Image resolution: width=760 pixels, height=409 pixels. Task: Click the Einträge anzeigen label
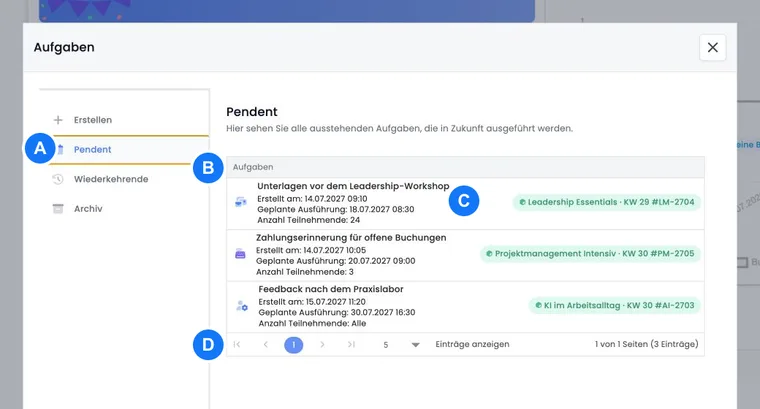pyautogui.click(x=472, y=344)
